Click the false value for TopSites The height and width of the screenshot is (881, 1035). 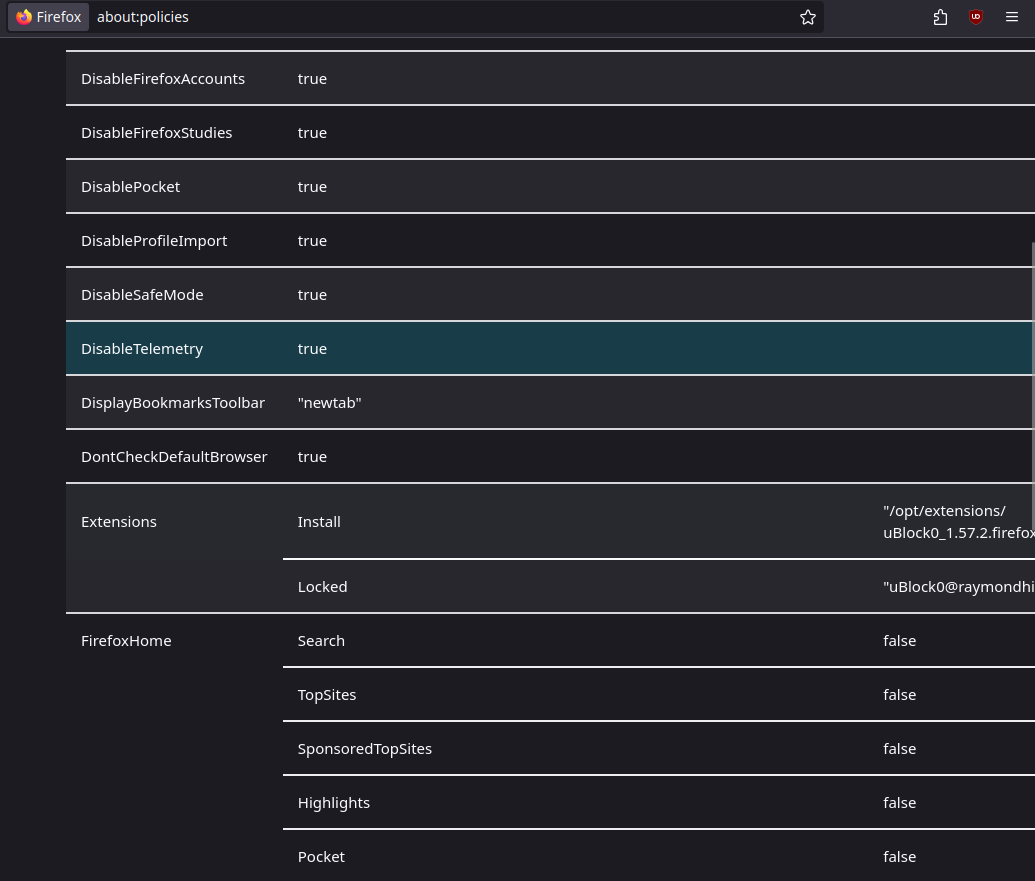(x=900, y=695)
